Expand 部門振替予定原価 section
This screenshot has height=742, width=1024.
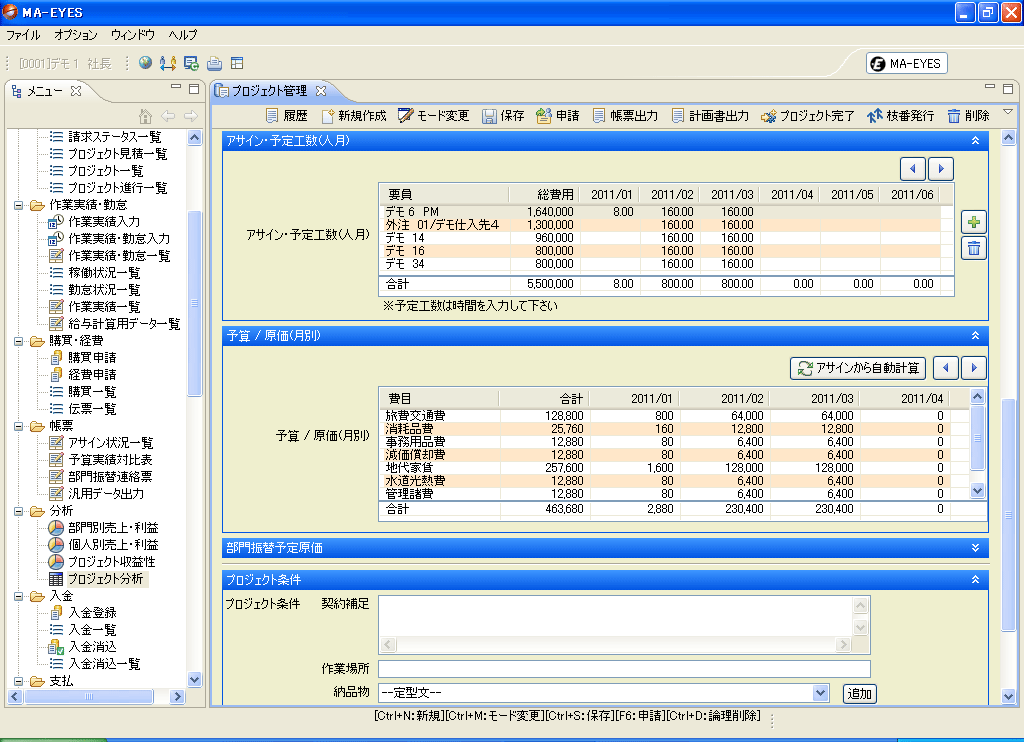click(975, 547)
